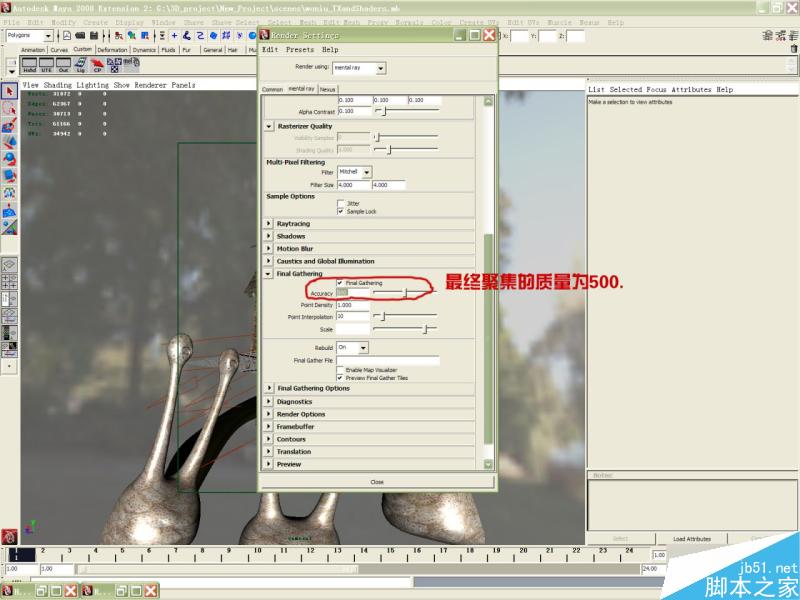The image size is (800, 600).
Task: Select the Universal Manipulator tool
Action: pos(9,193)
